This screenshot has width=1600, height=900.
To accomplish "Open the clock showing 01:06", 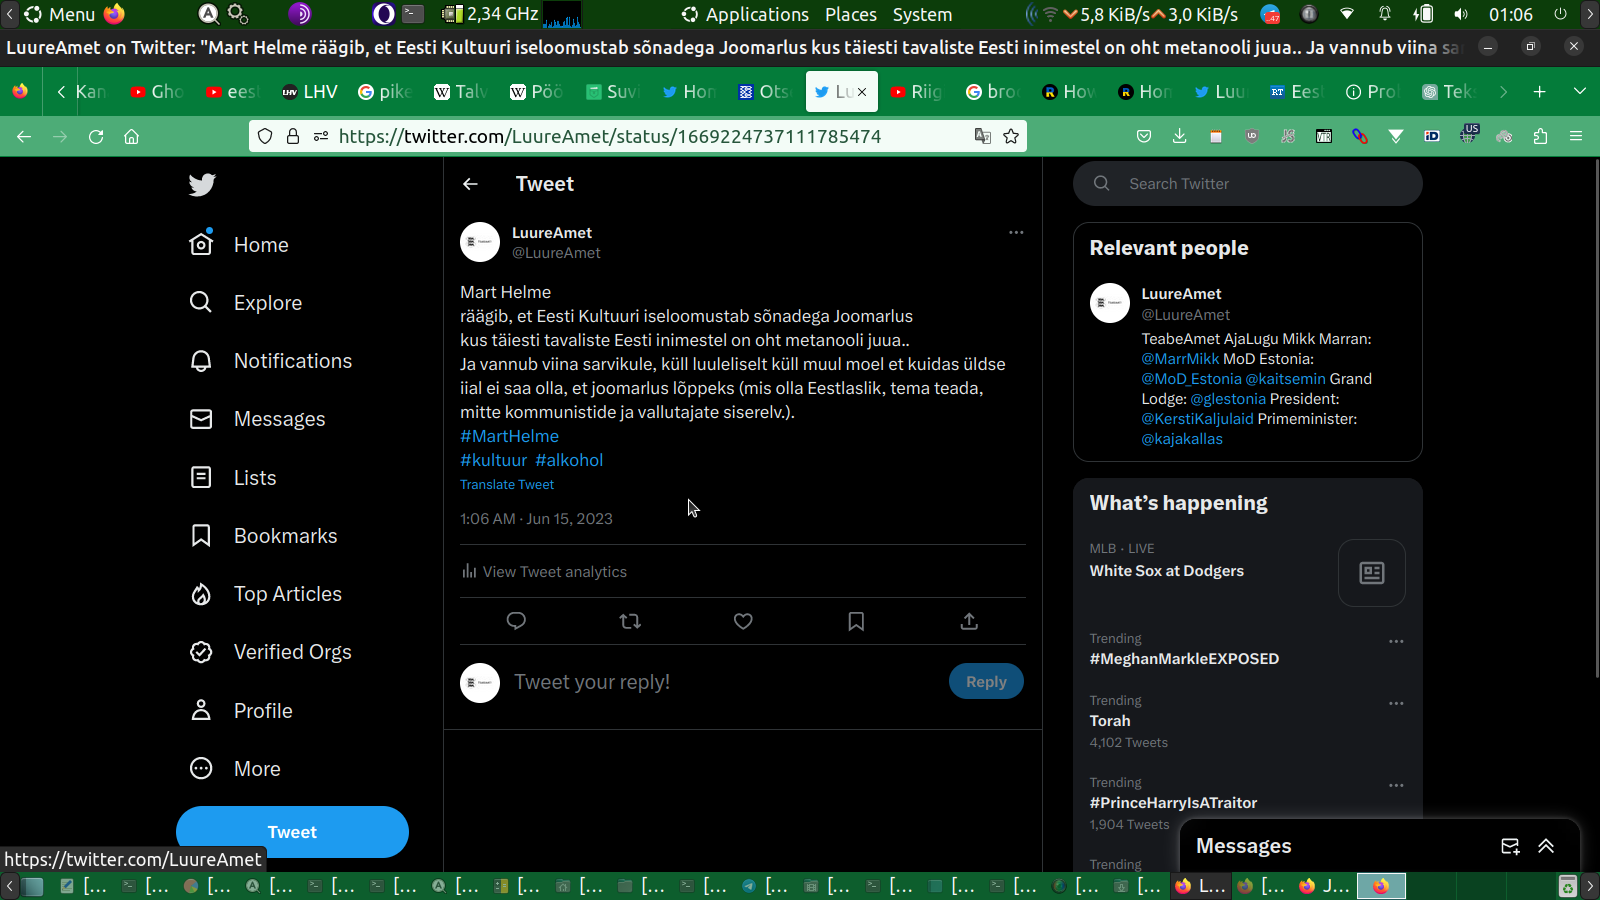I will pyautogui.click(x=1510, y=14).
